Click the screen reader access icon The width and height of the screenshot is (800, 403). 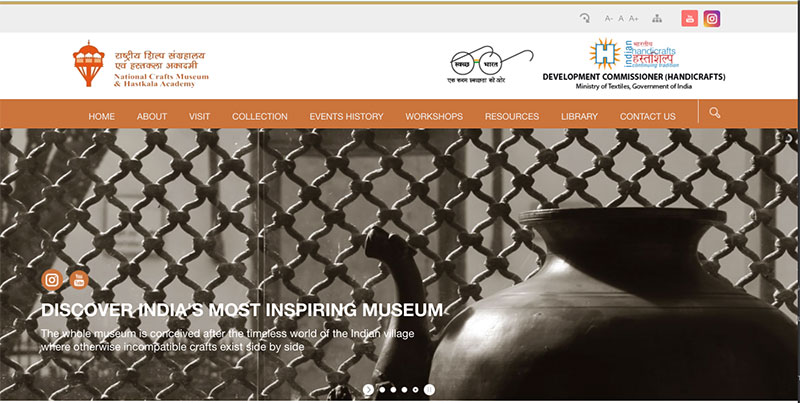pos(585,18)
